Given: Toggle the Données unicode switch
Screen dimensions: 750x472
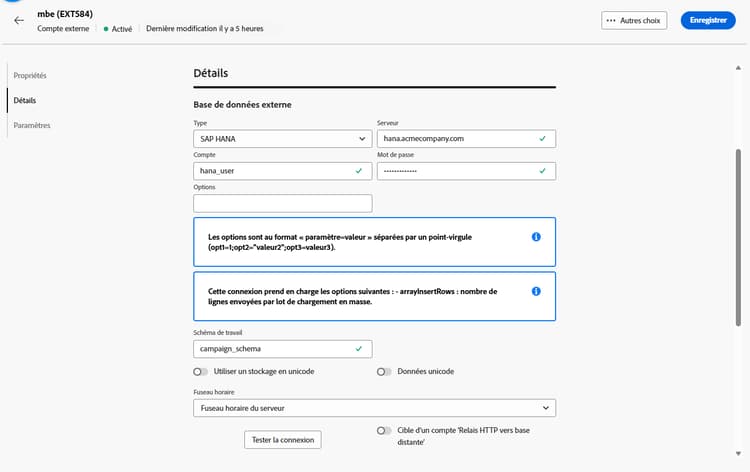Looking at the screenshot, I should pyautogui.click(x=384, y=372).
